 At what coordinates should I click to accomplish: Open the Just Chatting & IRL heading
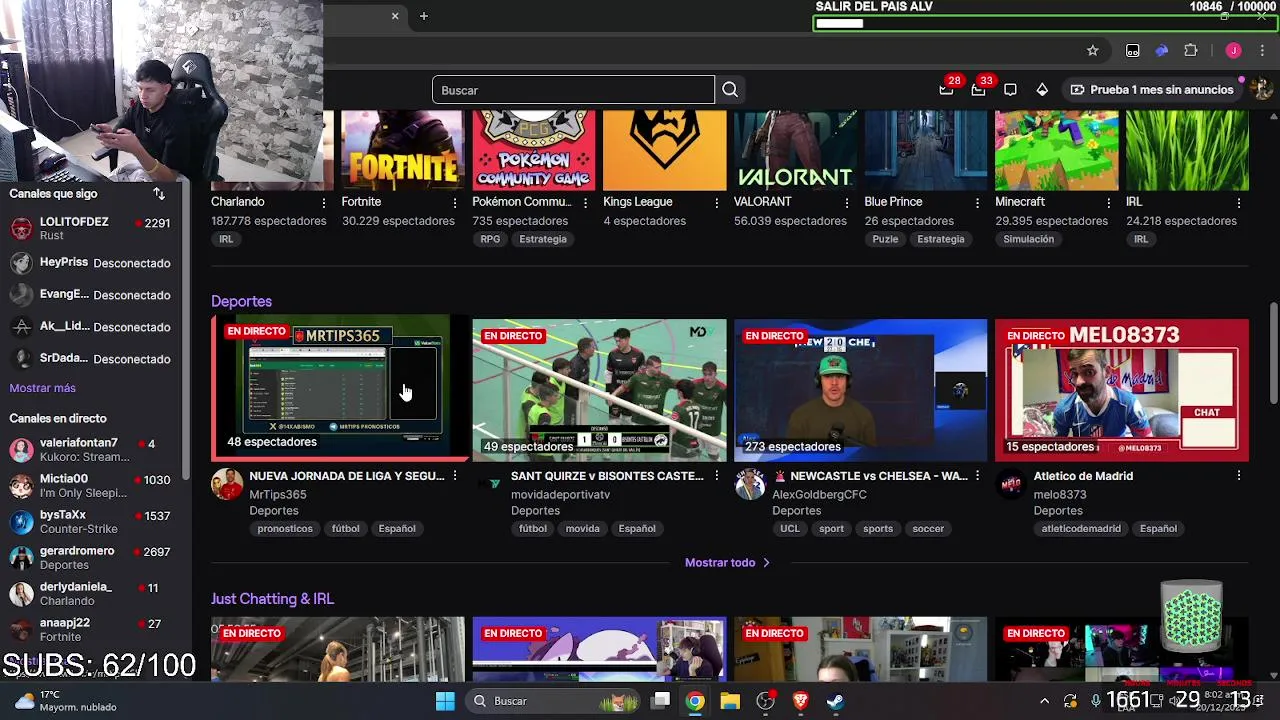tap(272, 599)
